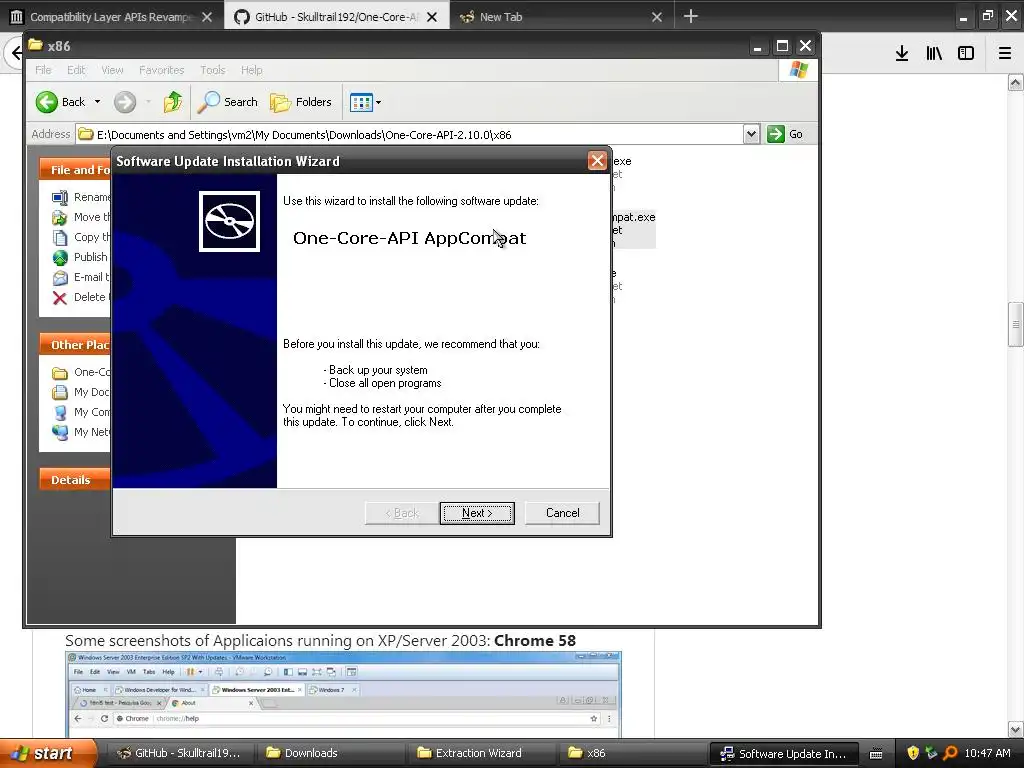Click the Move this file task icon
Image resolution: width=1024 pixels, height=768 pixels.
pyautogui.click(x=60, y=217)
